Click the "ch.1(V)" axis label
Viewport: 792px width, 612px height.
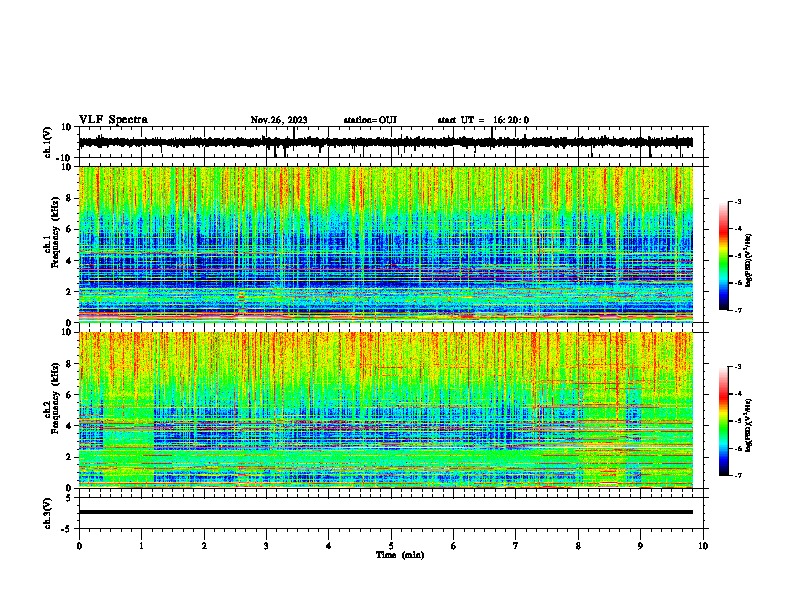coord(48,142)
